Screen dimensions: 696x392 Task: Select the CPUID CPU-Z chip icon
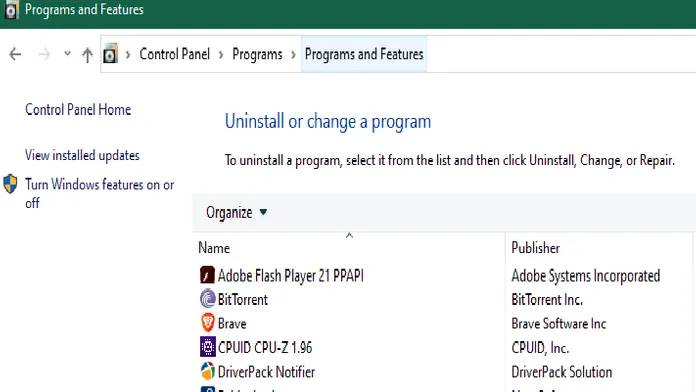coord(207,347)
